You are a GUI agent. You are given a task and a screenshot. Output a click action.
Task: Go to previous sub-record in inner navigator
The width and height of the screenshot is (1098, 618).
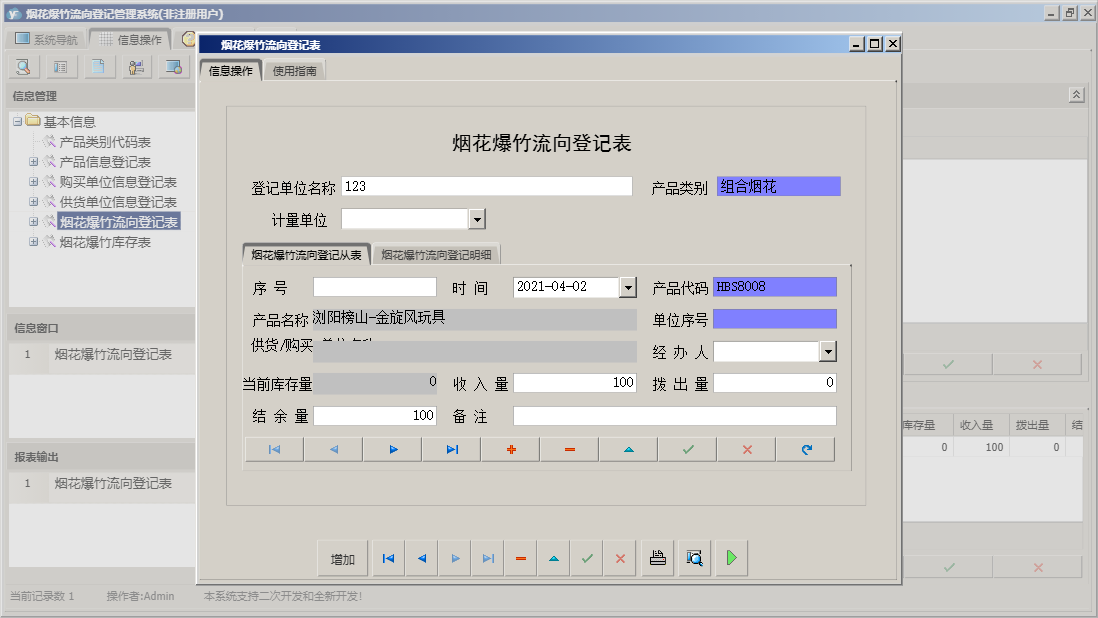coord(334,449)
